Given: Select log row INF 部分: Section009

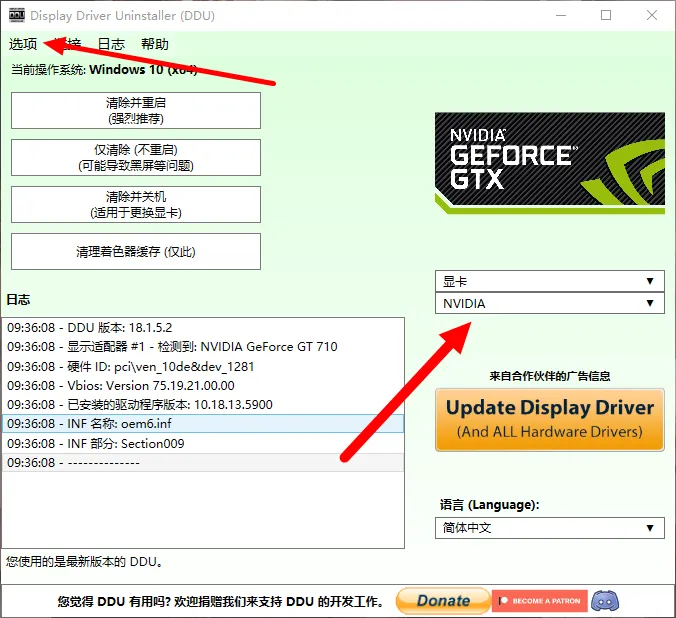Looking at the screenshot, I should point(203,443).
